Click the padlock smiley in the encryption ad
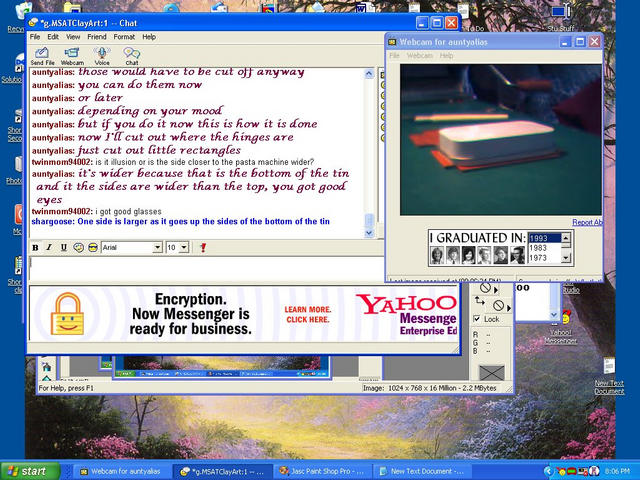Image resolution: width=640 pixels, height=480 pixels. pos(67,314)
